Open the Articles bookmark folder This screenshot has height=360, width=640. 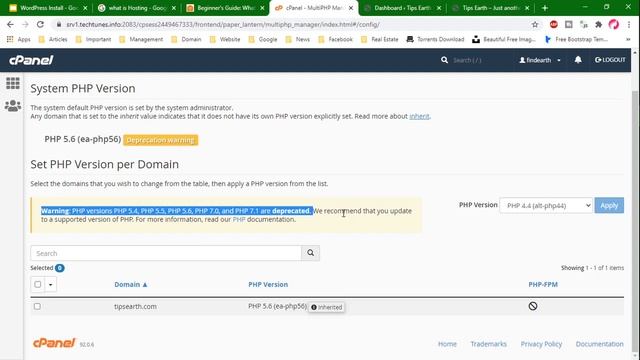(x=53, y=39)
